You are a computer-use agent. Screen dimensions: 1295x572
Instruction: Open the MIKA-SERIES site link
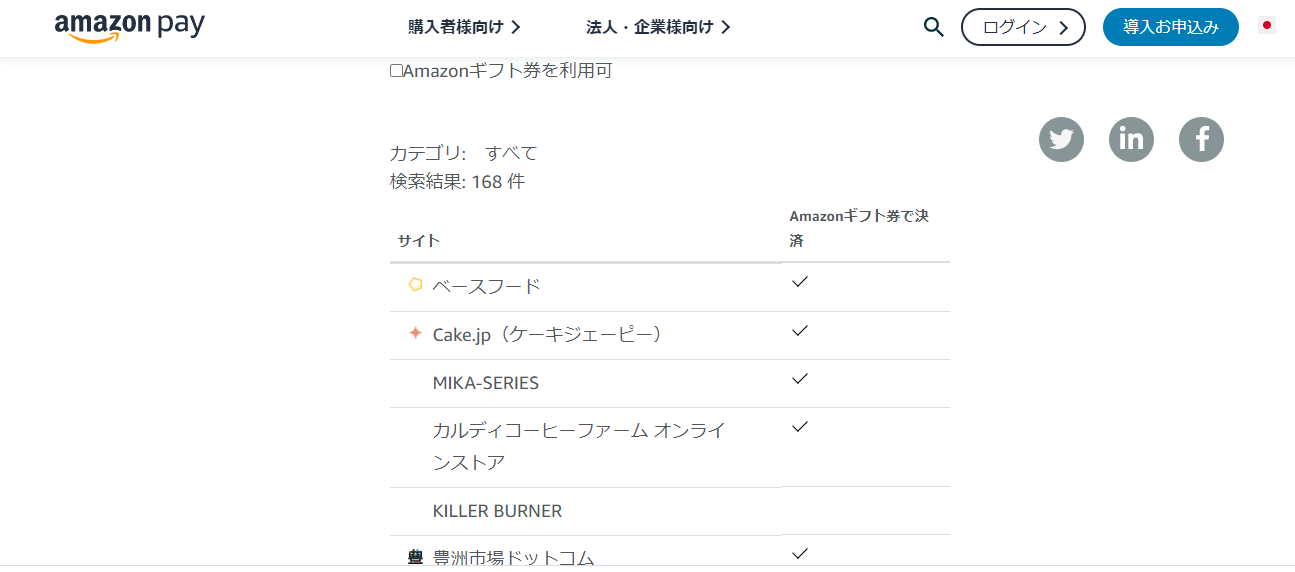point(485,383)
